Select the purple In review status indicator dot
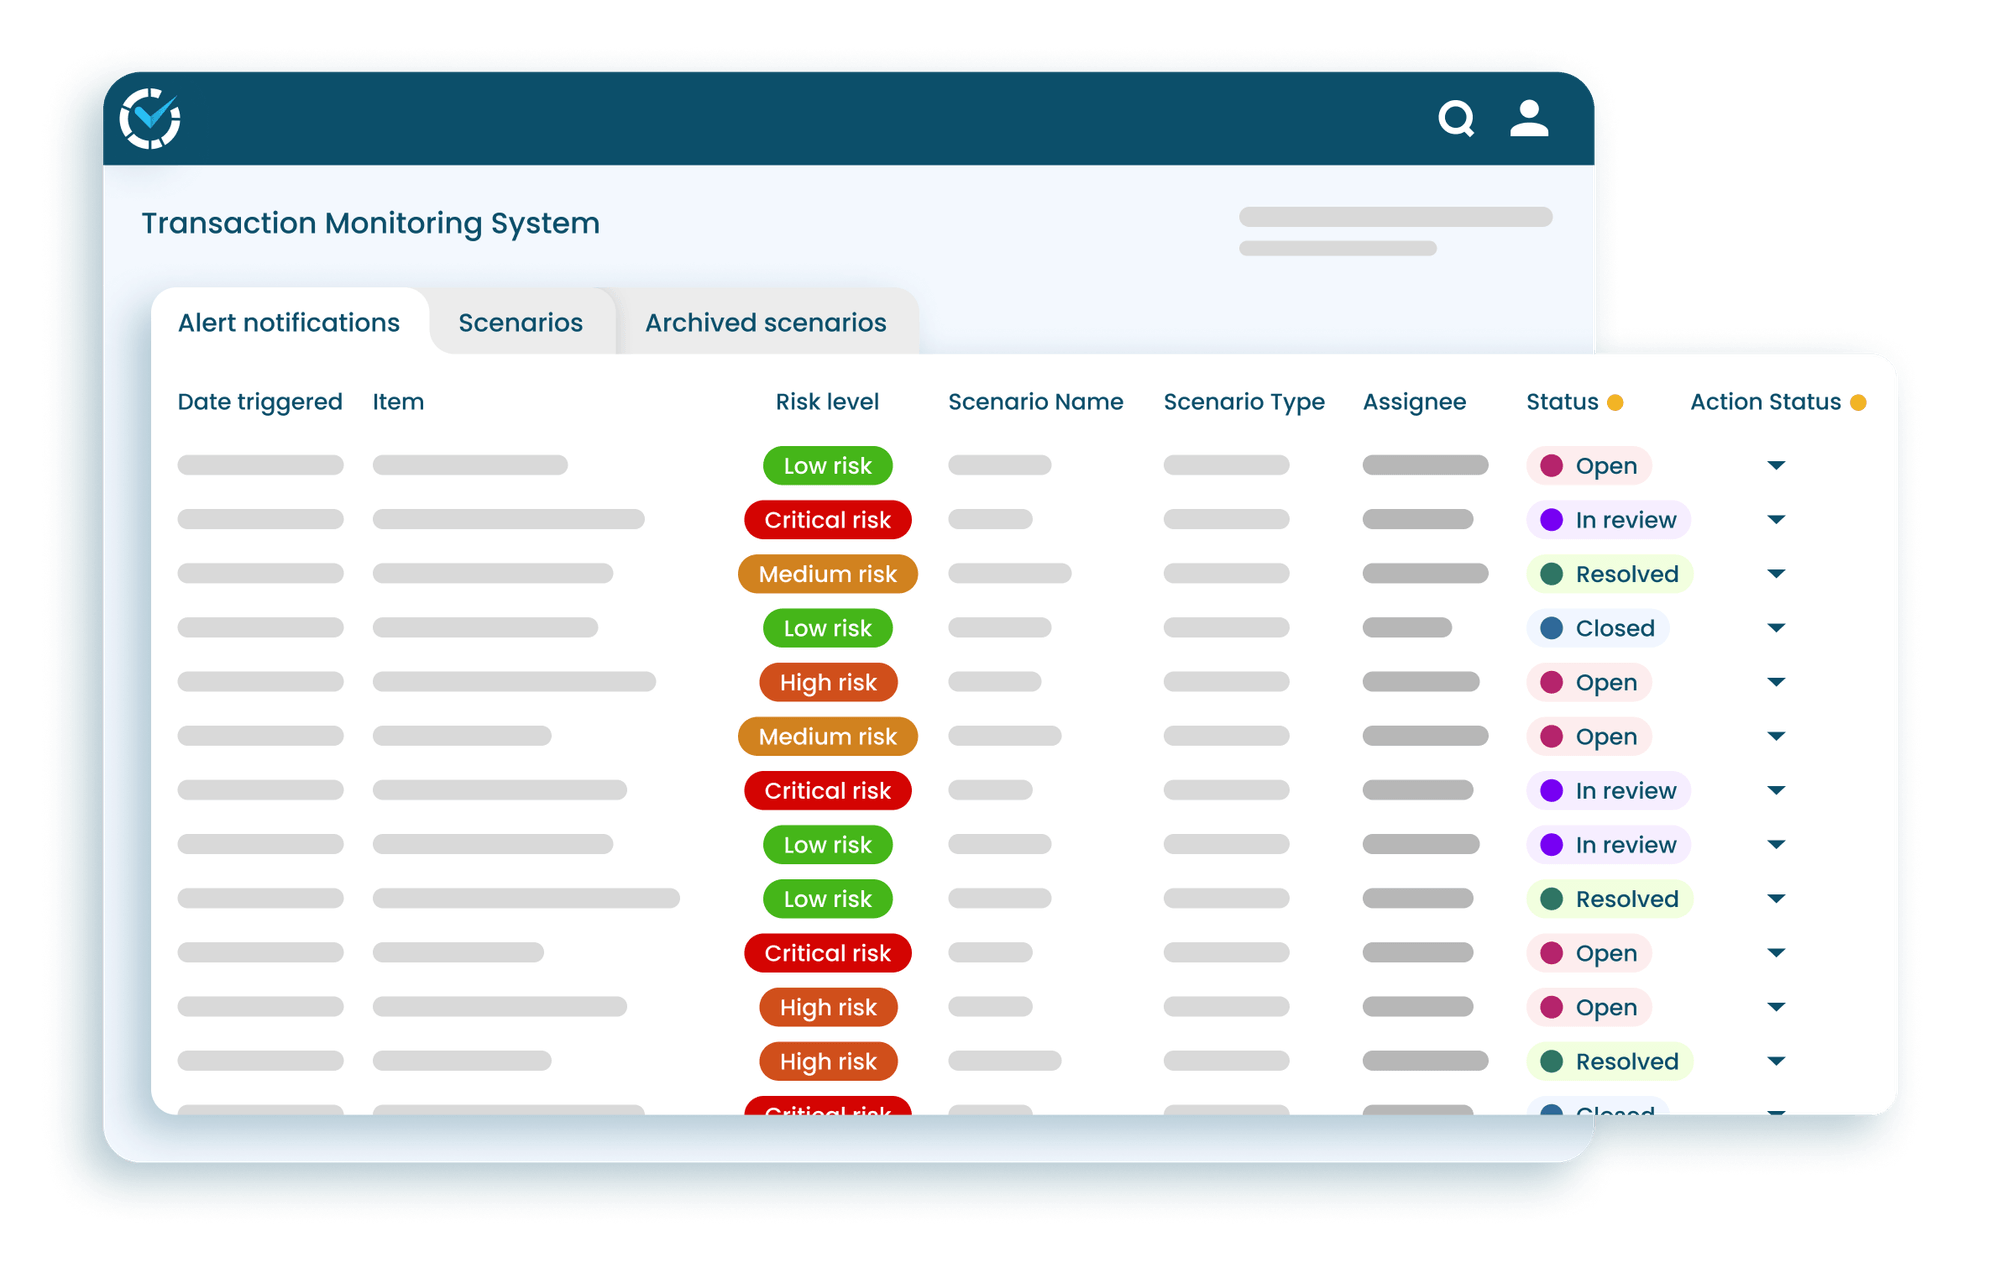This screenshot has width=2000, height=1280. (x=1551, y=519)
